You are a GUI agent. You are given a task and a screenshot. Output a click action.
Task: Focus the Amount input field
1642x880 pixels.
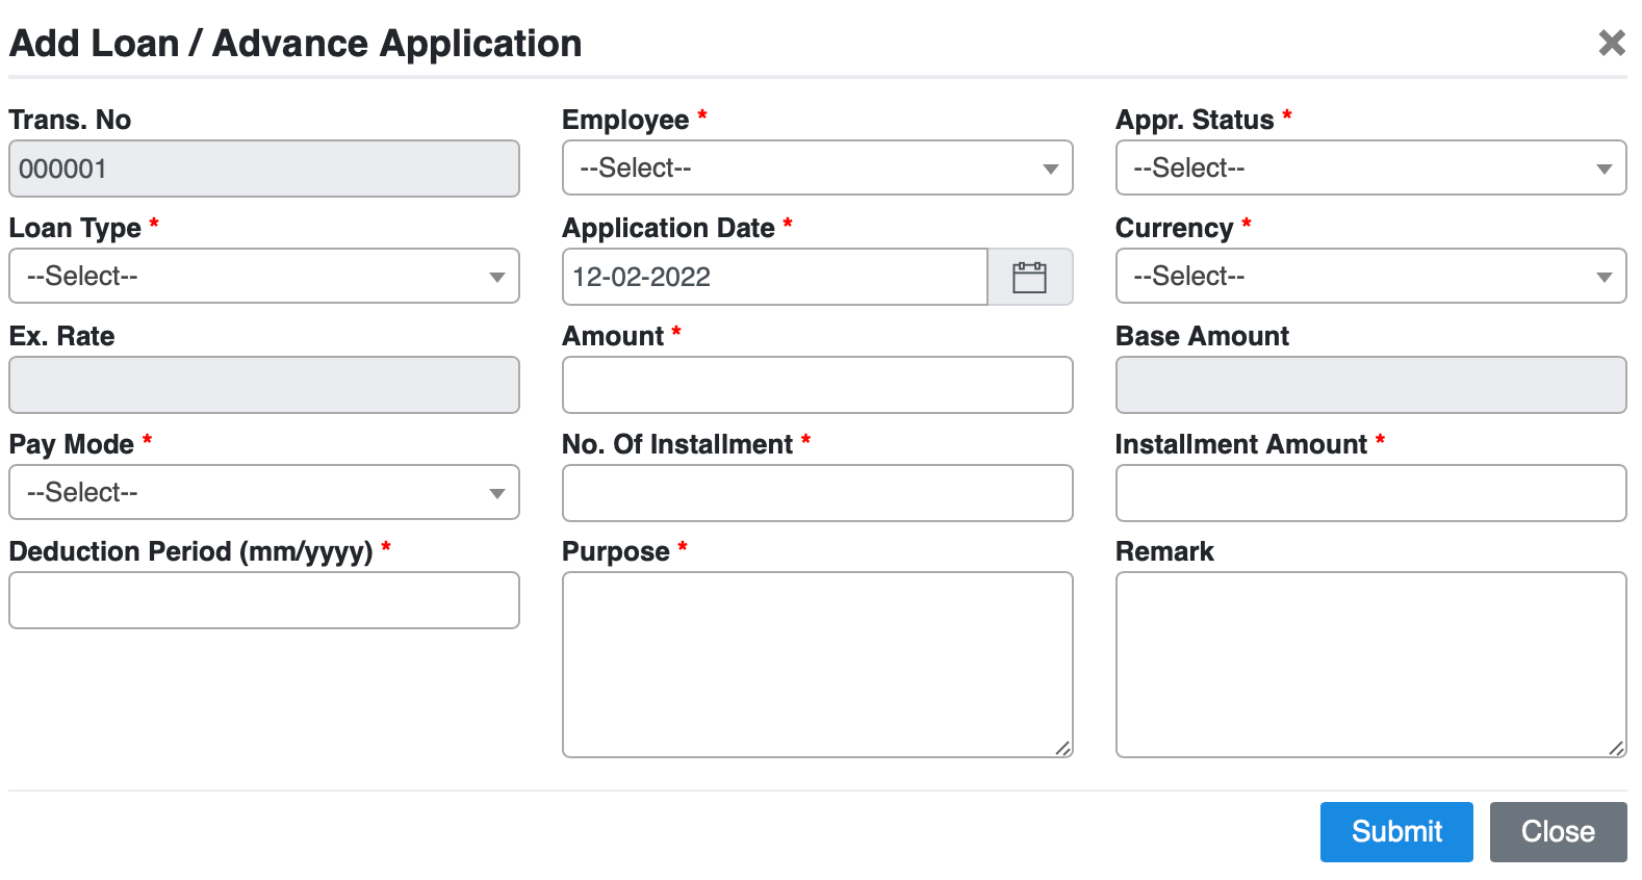click(x=817, y=385)
